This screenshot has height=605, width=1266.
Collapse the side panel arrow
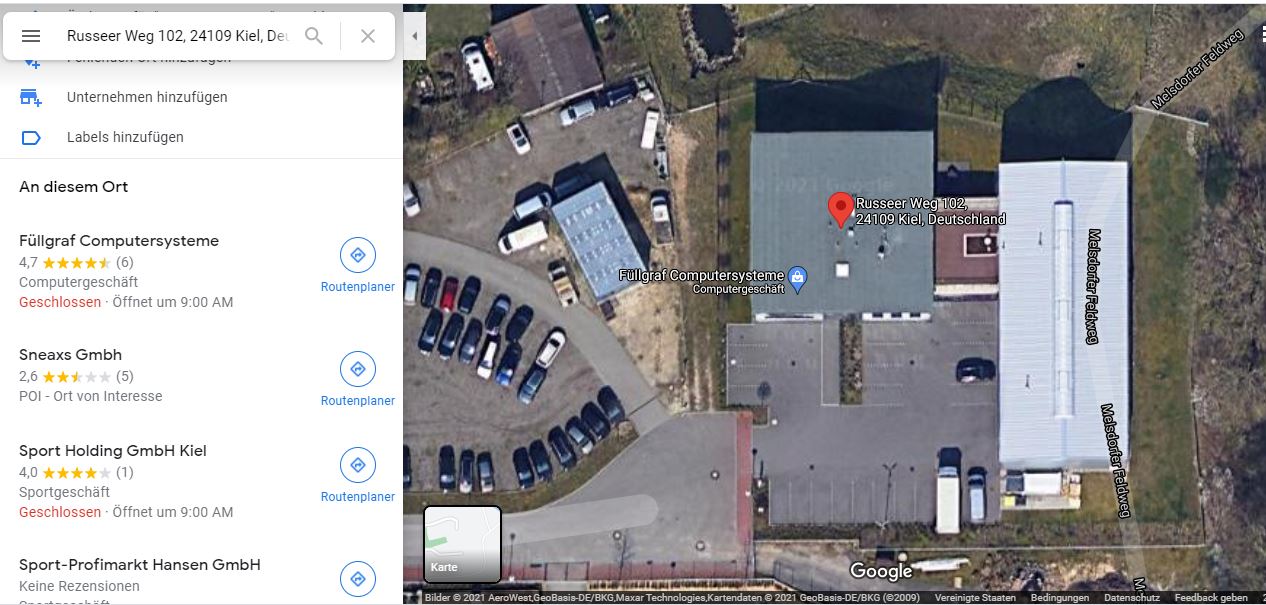(415, 36)
